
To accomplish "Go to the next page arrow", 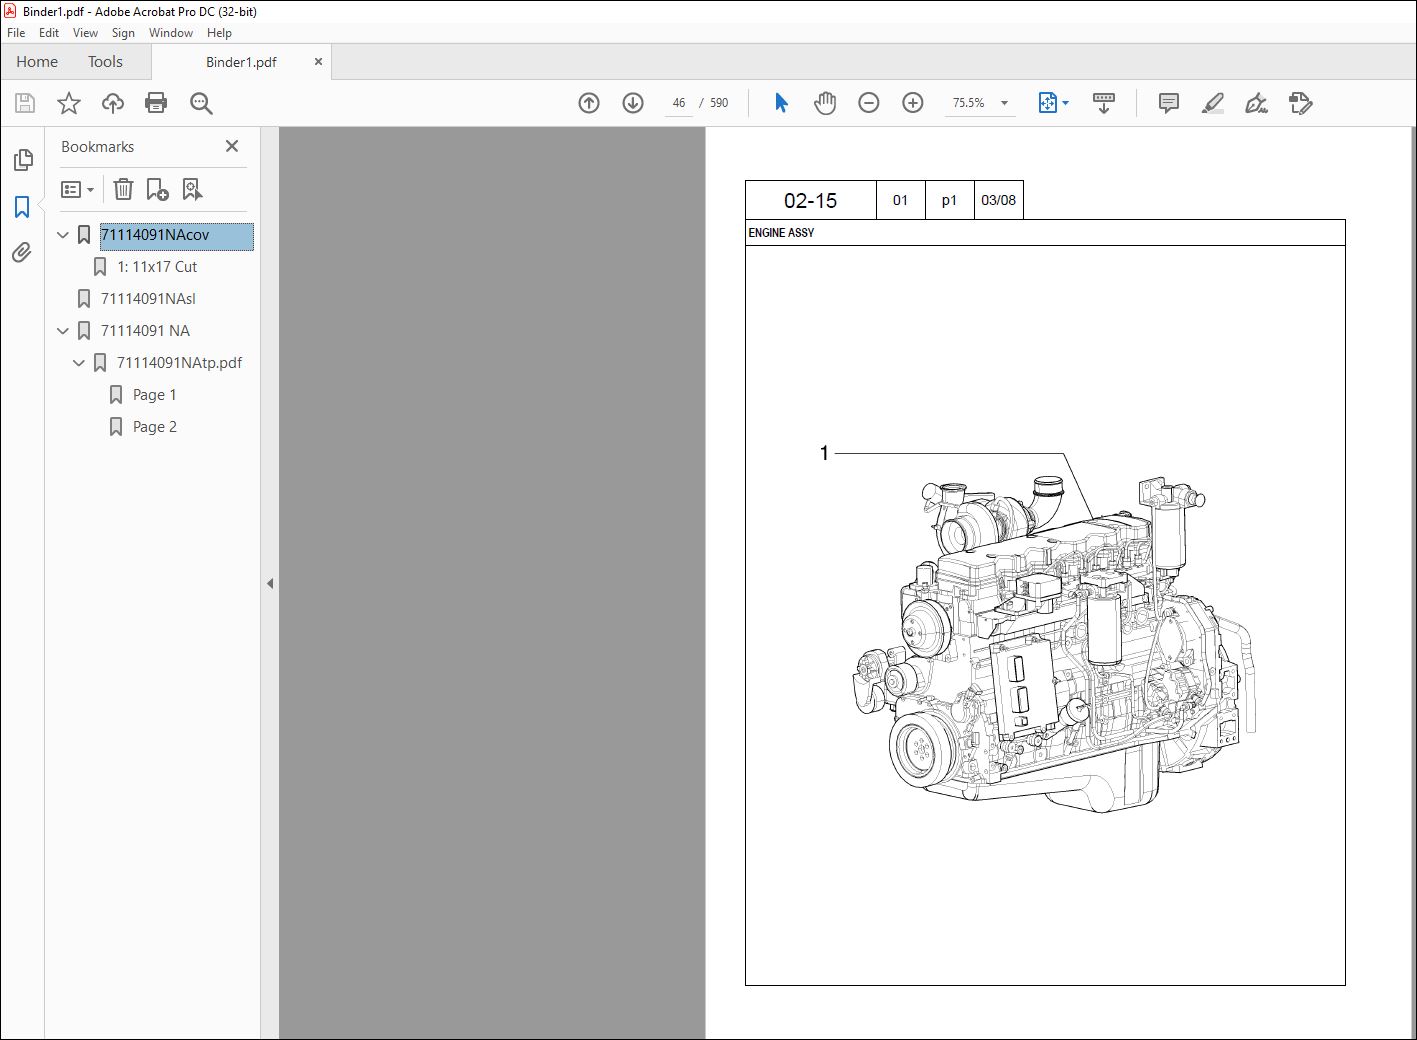I will click(x=633, y=103).
